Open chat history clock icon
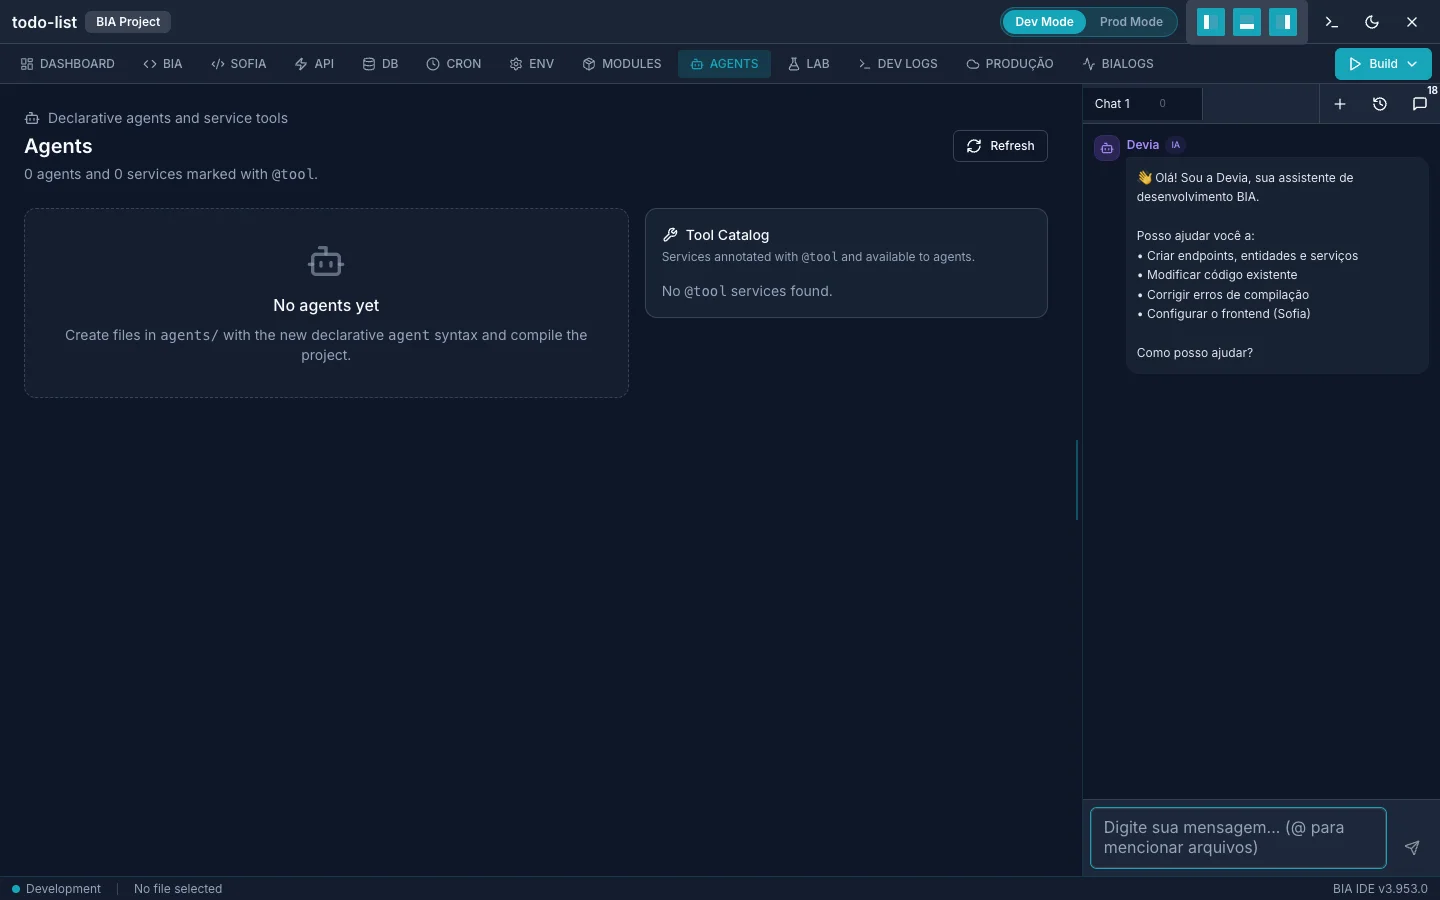This screenshot has width=1440, height=900. click(x=1380, y=104)
